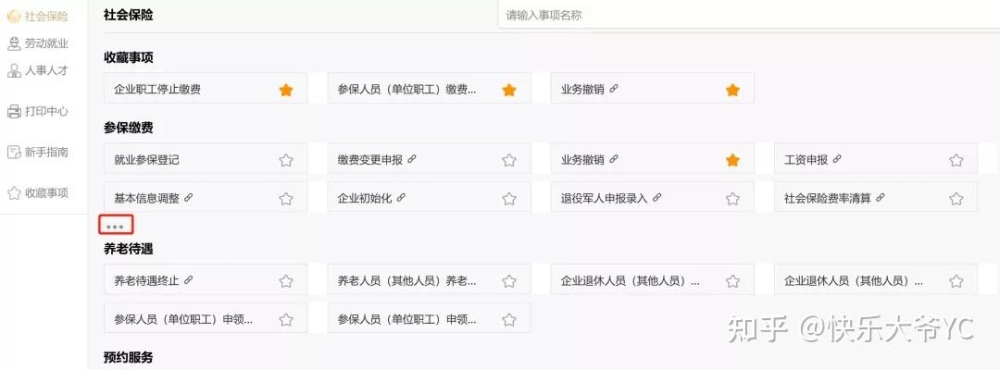Screen dimensions: 1000x370
Task: Click the link icon next to 企业初始化
Action: (401, 198)
